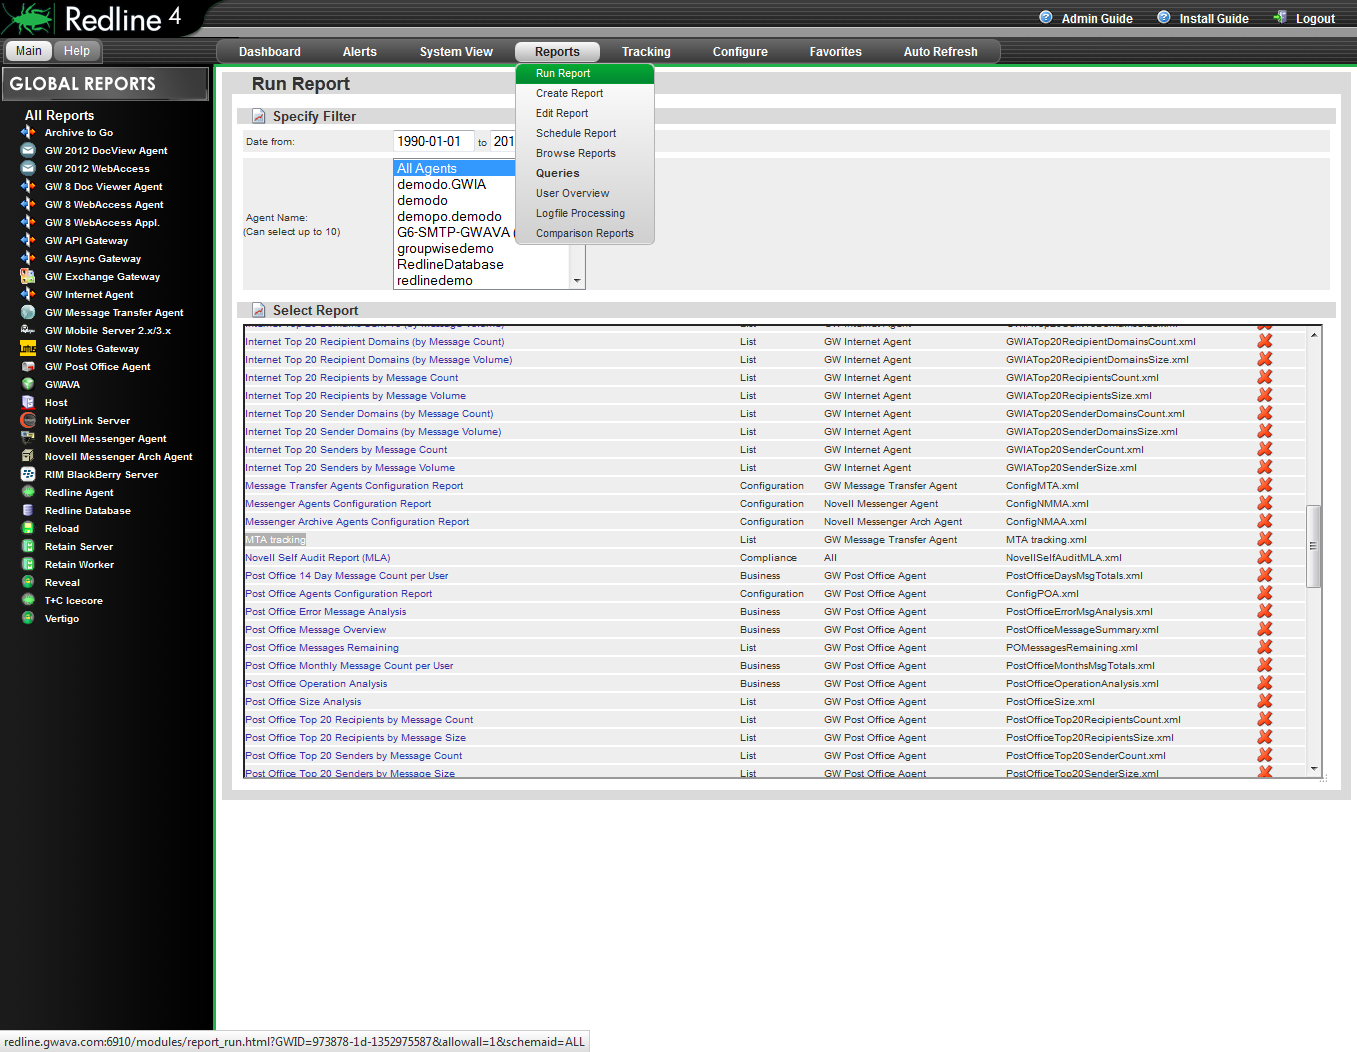Screen dimensions: 1357x1052
Task: Switch to the Help tab
Action: coord(77,51)
